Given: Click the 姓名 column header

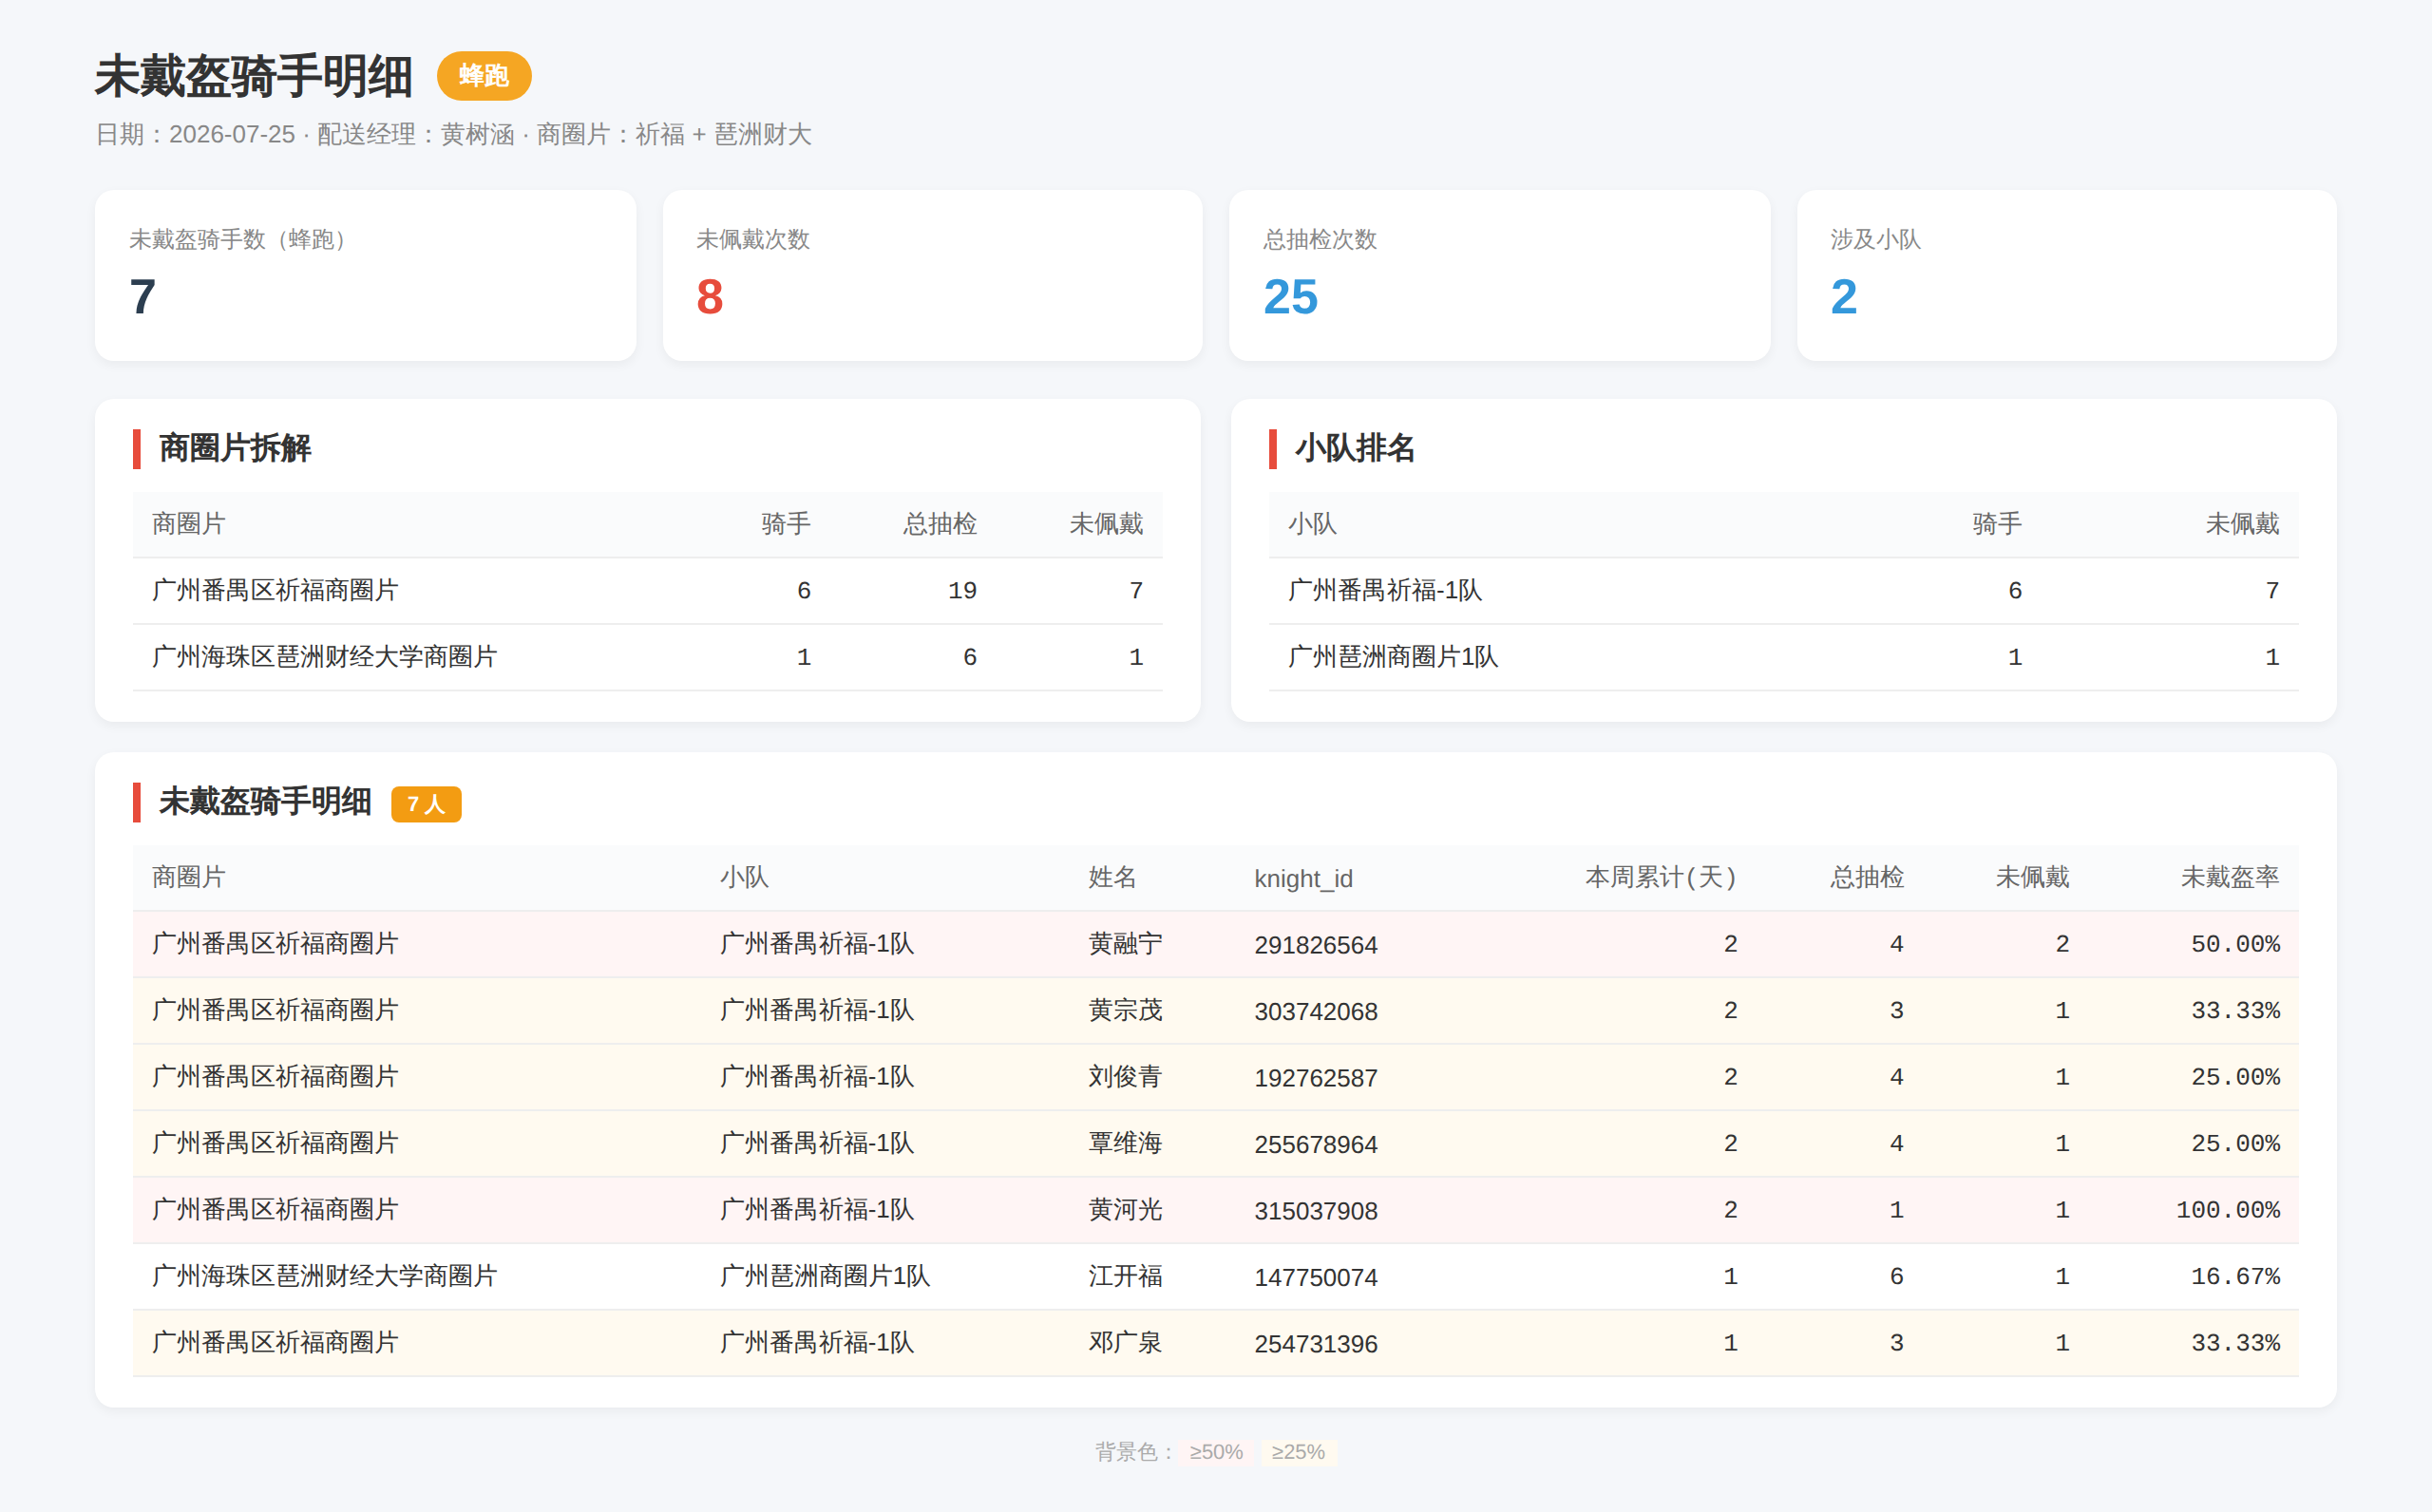Looking at the screenshot, I should tap(1113, 877).
